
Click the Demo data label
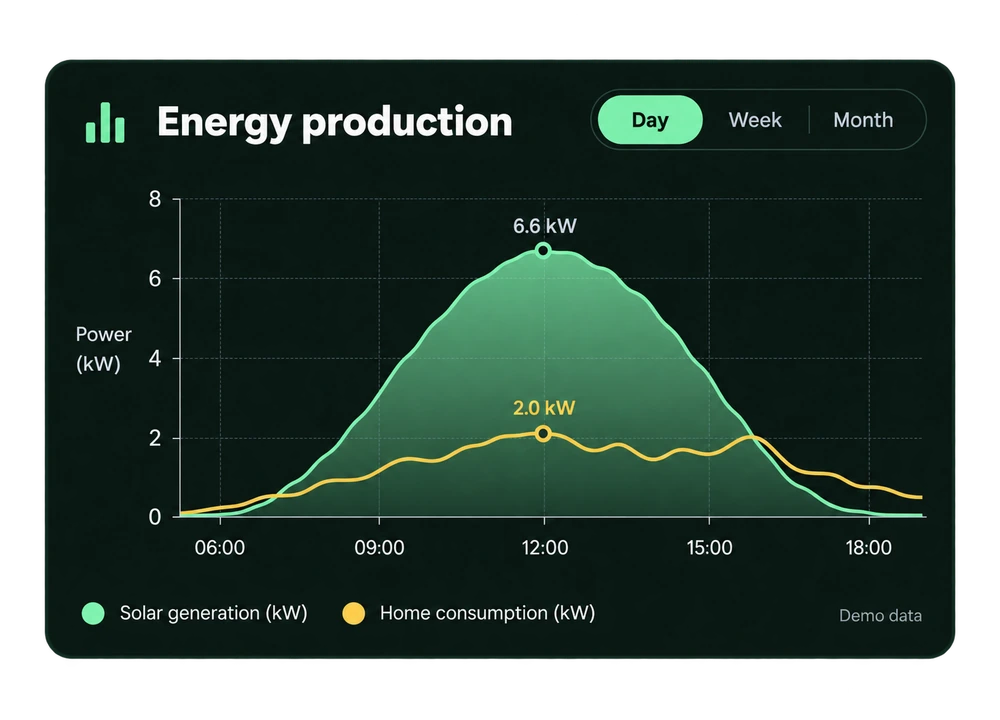point(880,615)
